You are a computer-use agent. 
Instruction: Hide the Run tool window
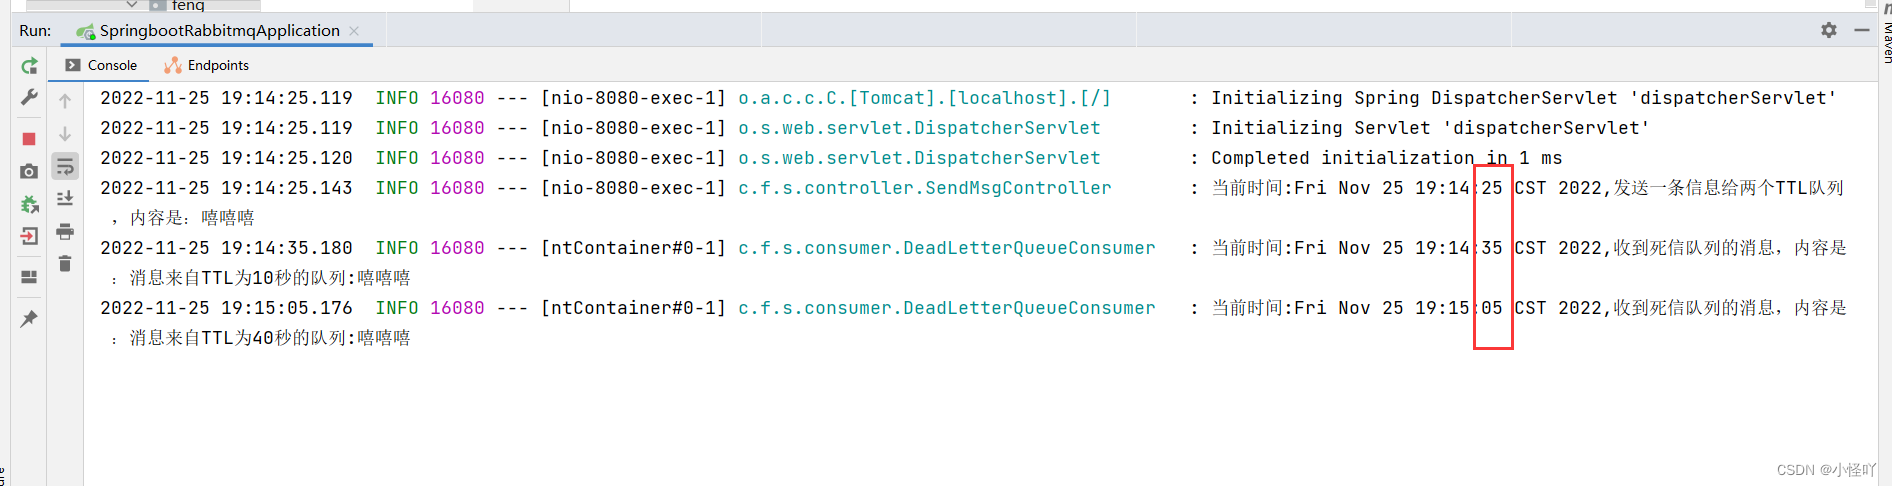click(x=1862, y=30)
